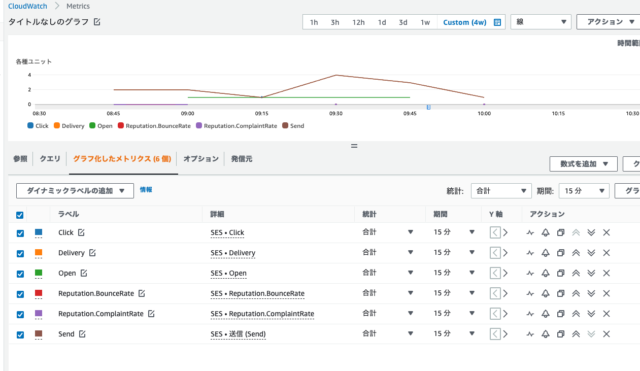The height and width of the screenshot is (371, 640).
Task: Change the Open series green color swatch
Action: [x=38, y=273]
